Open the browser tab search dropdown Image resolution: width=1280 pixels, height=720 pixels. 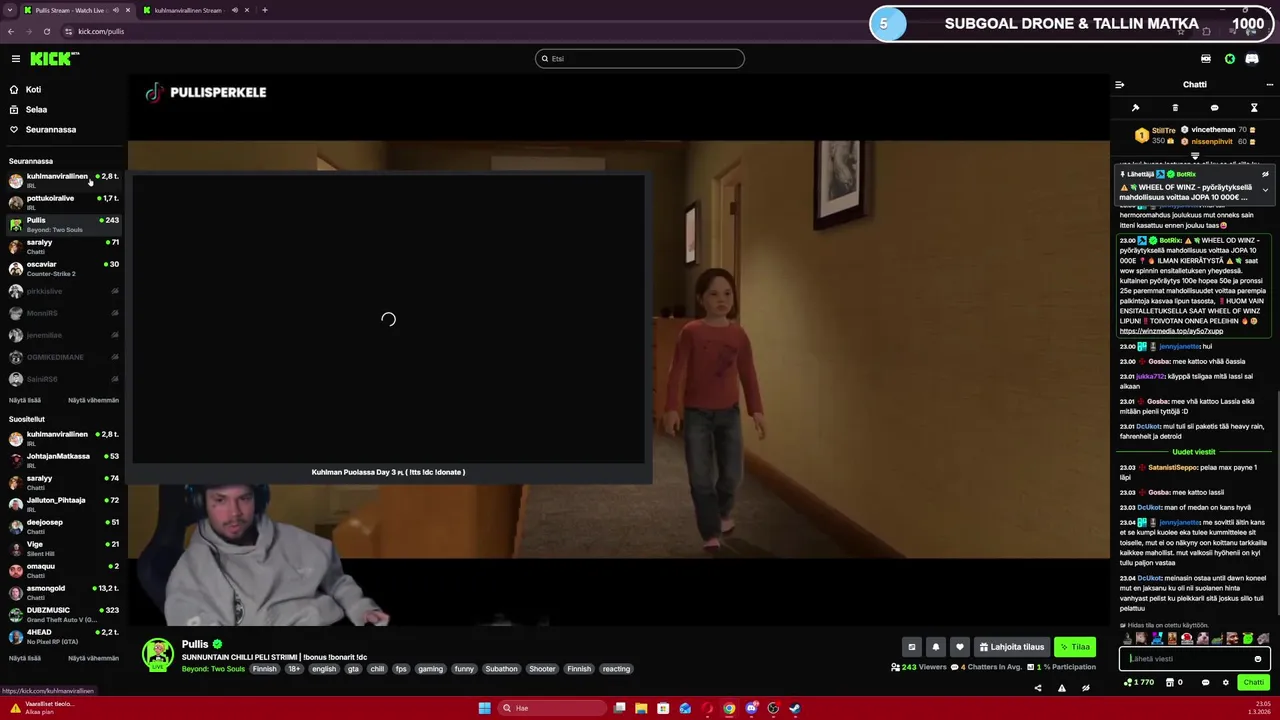[9, 10]
